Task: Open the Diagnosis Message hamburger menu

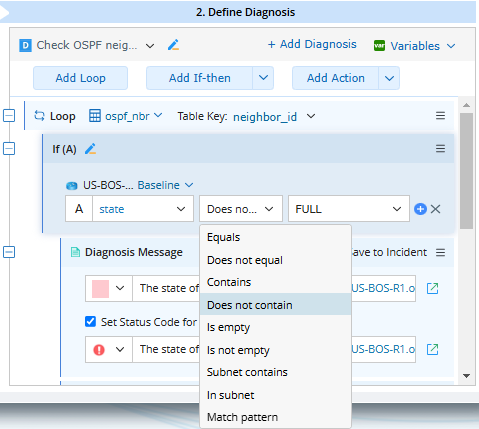Action: (440, 252)
